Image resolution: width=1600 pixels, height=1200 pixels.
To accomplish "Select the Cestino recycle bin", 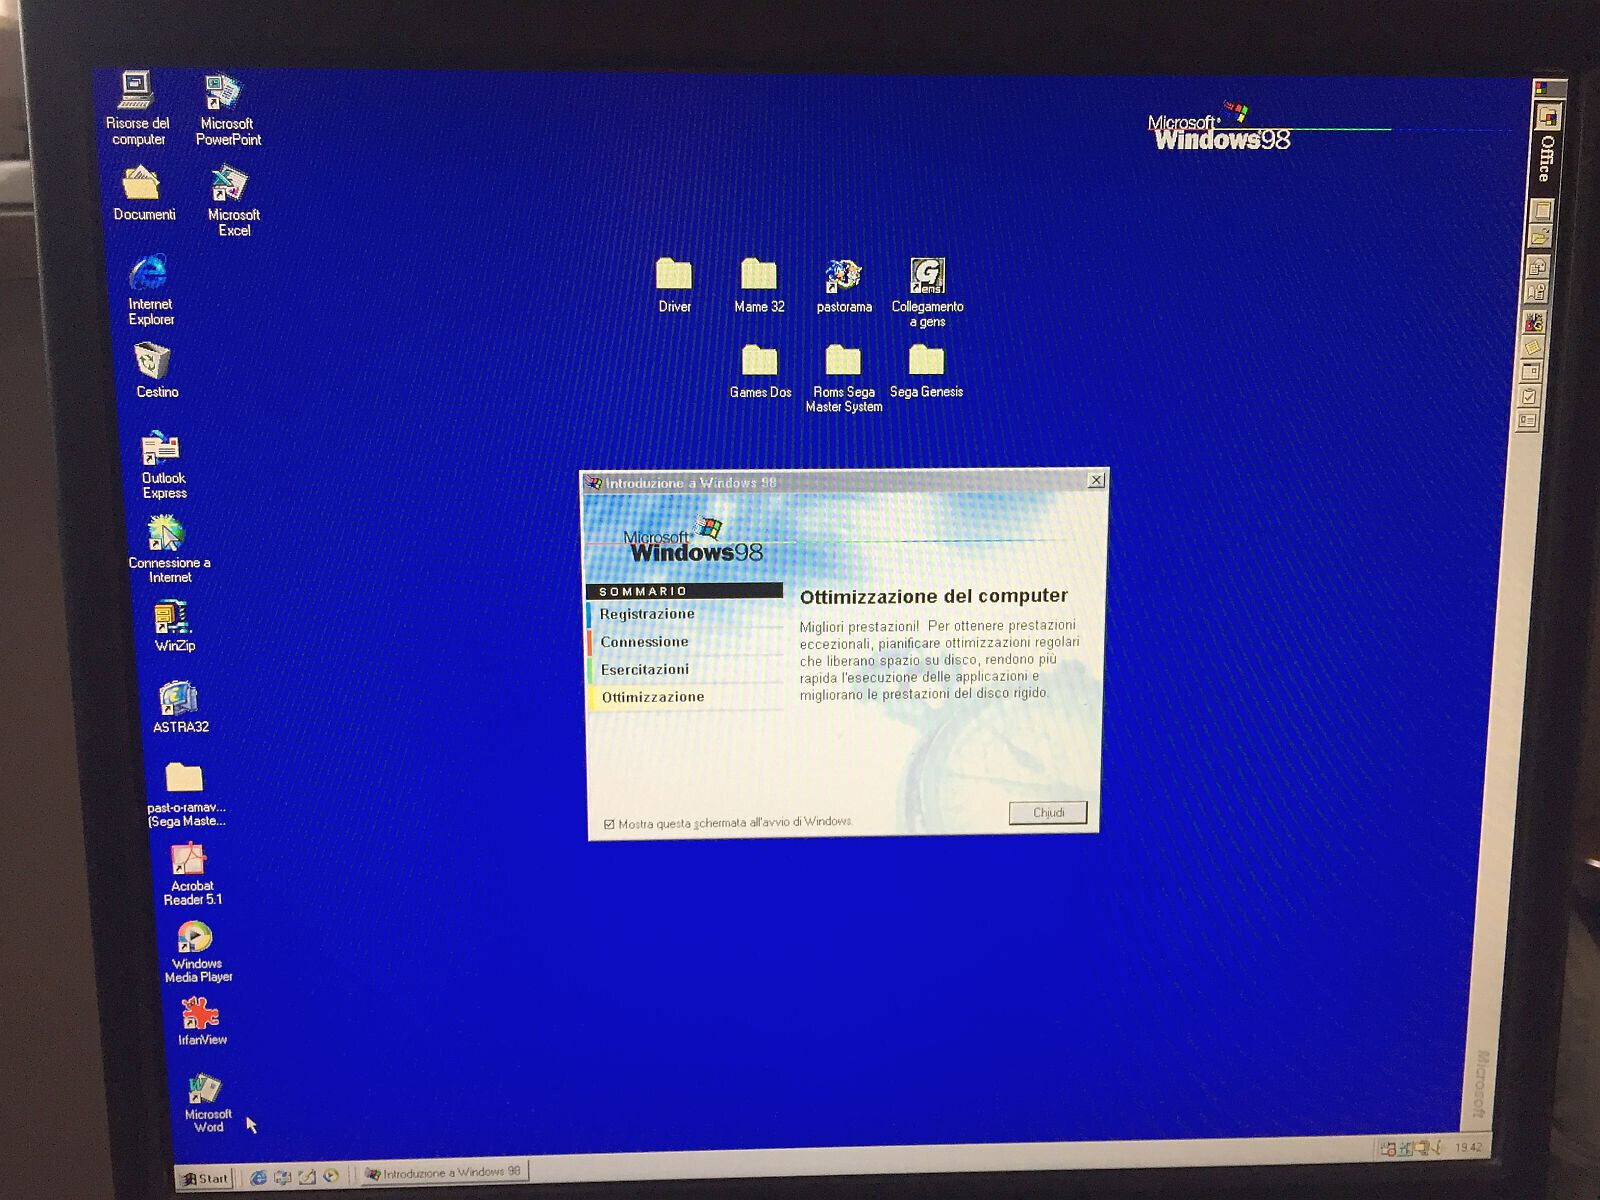I will pyautogui.click(x=153, y=362).
